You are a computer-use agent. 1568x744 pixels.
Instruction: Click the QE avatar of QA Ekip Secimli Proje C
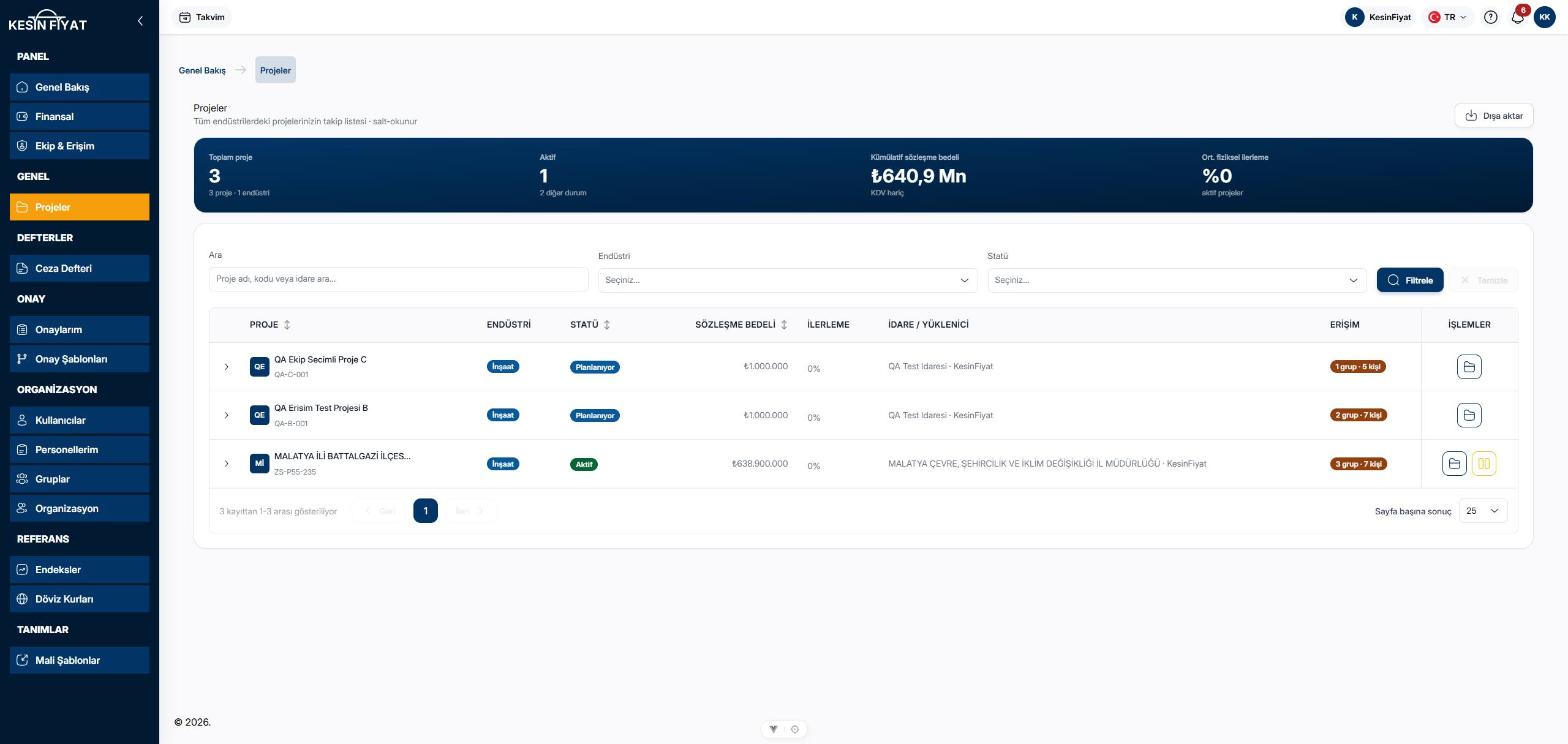point(259,367)
